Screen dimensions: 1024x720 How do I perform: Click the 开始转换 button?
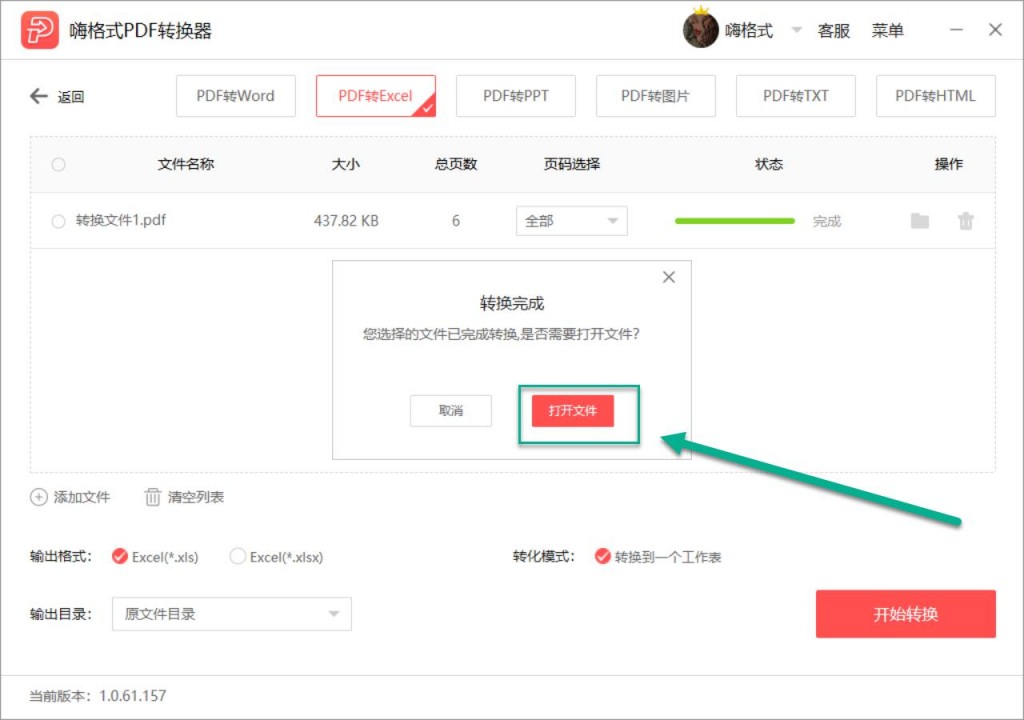click(x=906, y=614)
